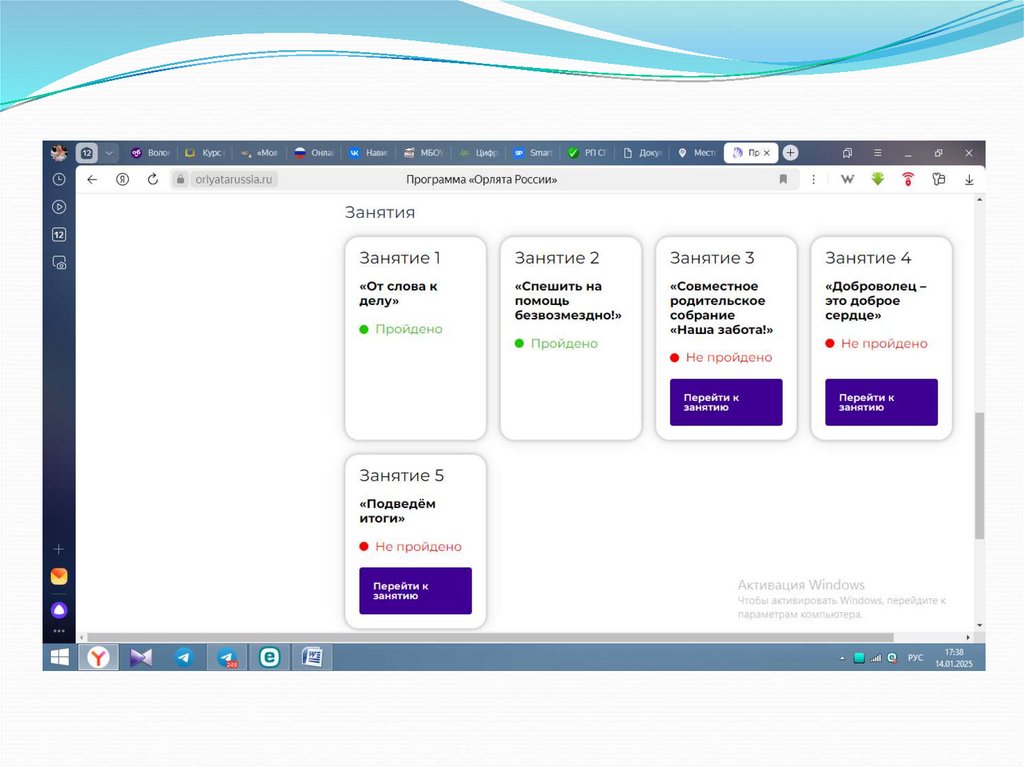
Task: Switch to the МБОУ tab
Action: coord(423,153)
